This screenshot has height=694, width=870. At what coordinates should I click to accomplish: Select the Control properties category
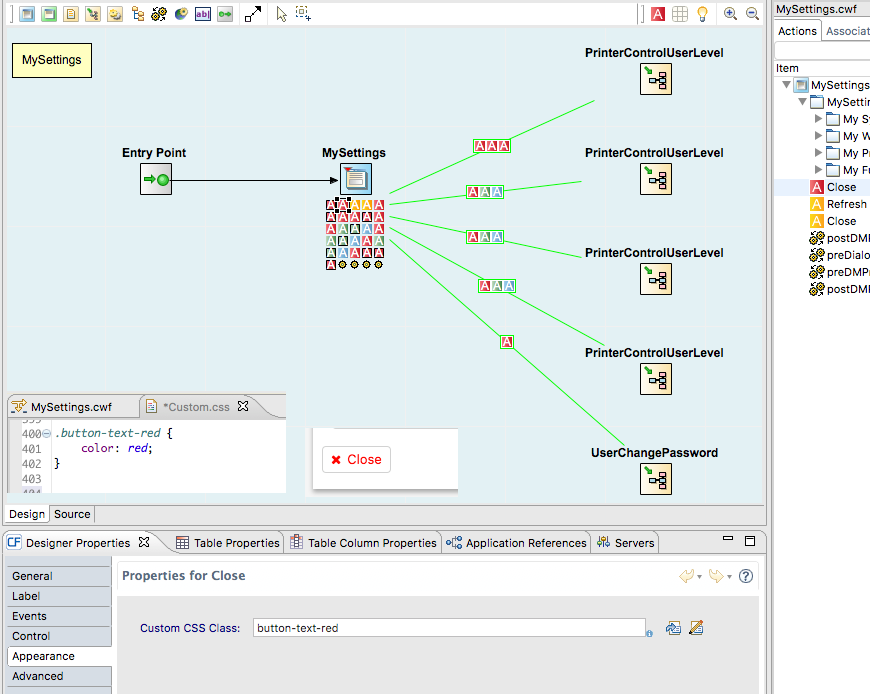tap(59, 636)
